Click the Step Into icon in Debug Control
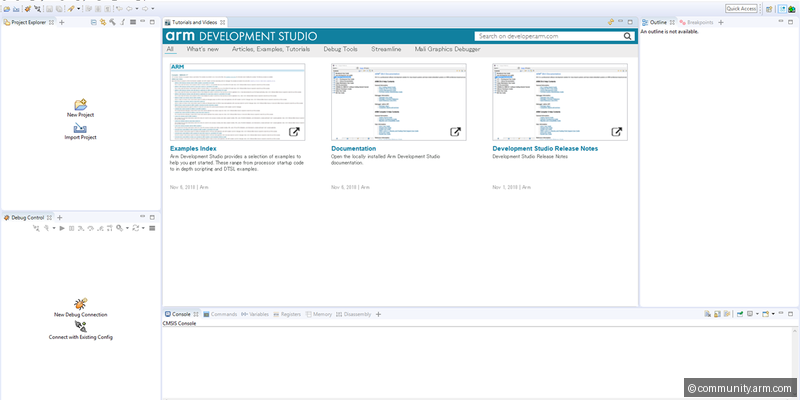 81,228
